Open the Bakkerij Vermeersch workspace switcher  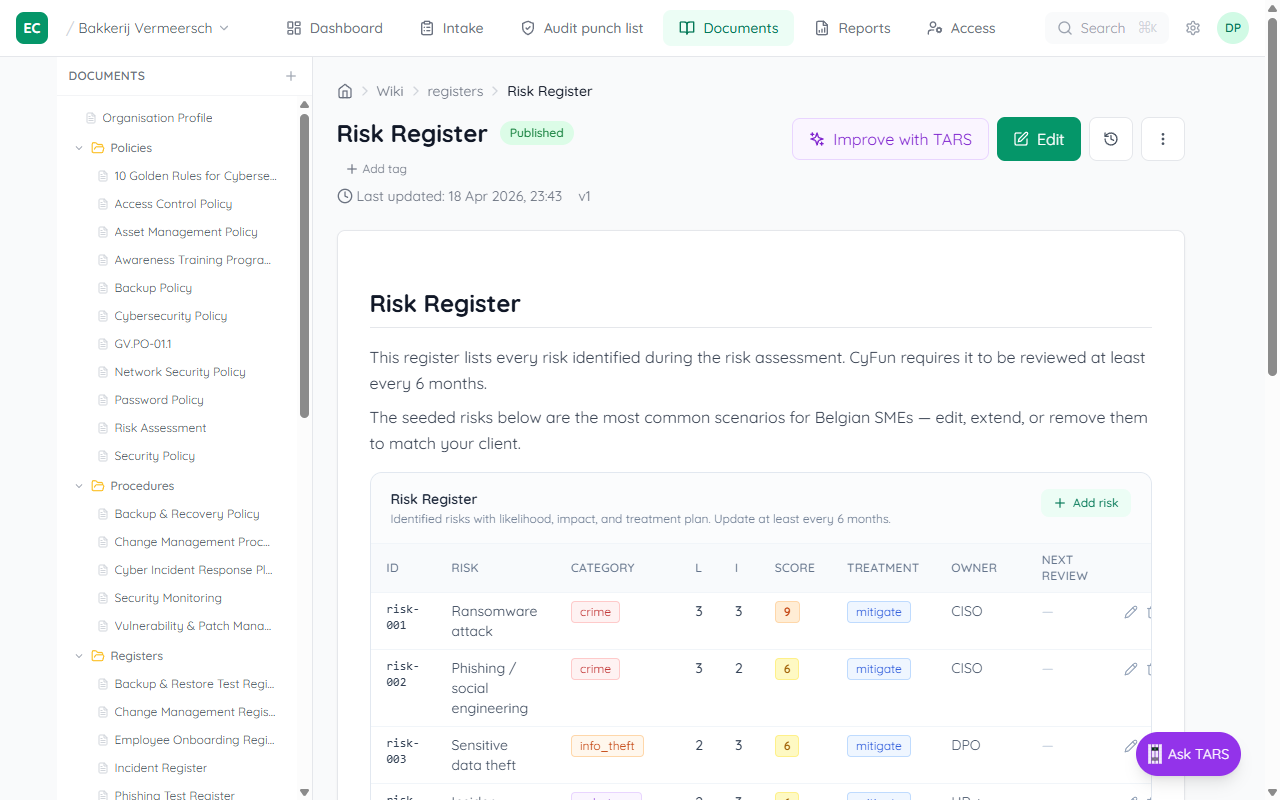click(x=147, y=28)
